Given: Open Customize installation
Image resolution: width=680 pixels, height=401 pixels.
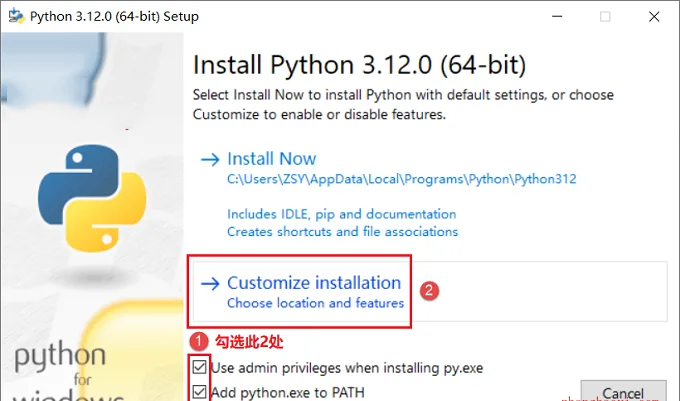Looking at the screenshot, I should [x=314, y=283].
